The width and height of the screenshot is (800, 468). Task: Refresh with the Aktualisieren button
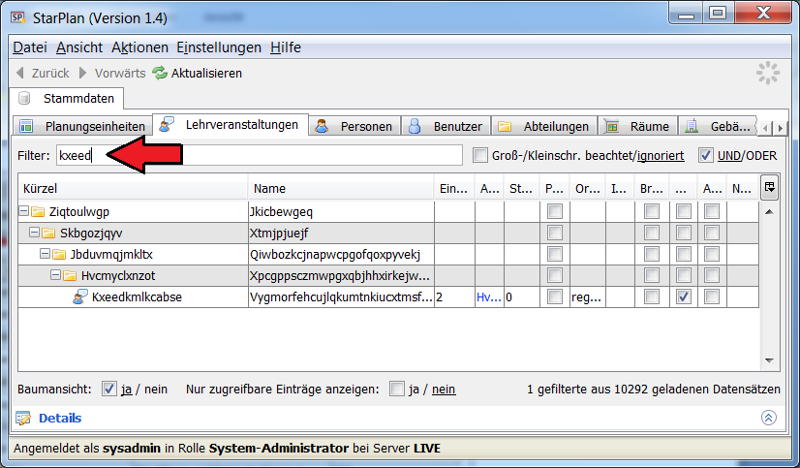coord(197,73)
